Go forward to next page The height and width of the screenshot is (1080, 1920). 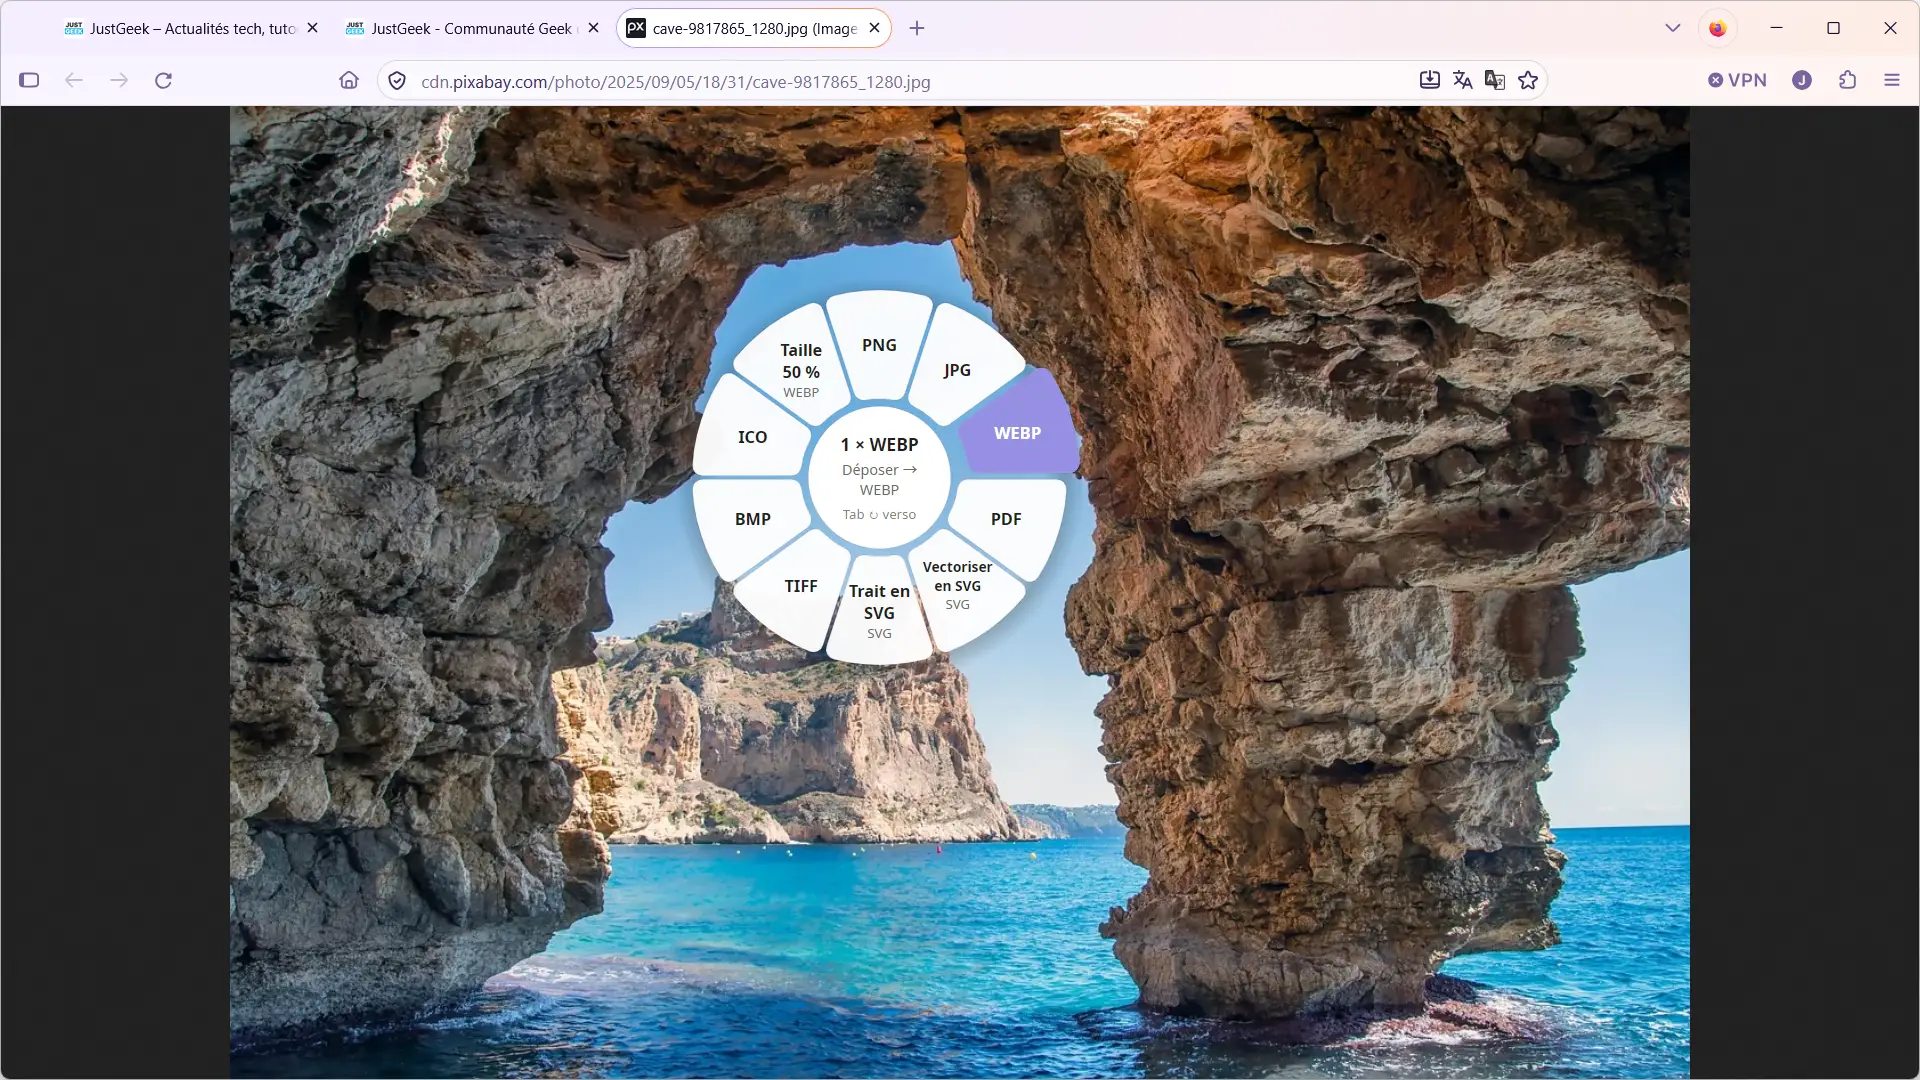click(x=119, y=80)
